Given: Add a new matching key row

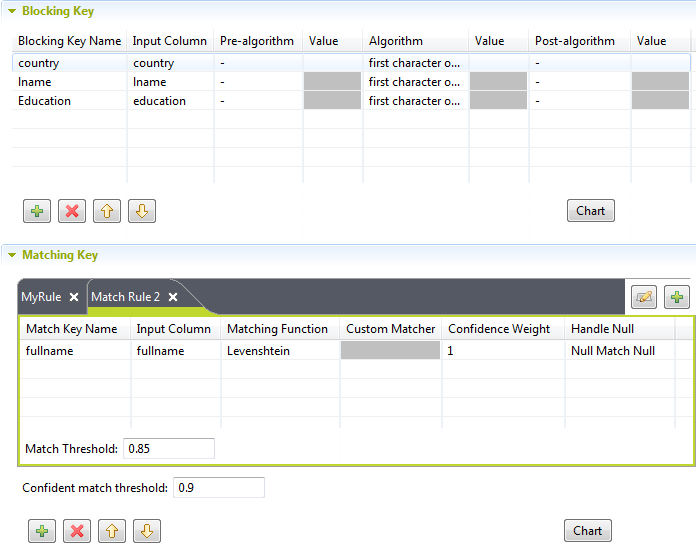Looking at the screenshot, I should coord(42,531).
